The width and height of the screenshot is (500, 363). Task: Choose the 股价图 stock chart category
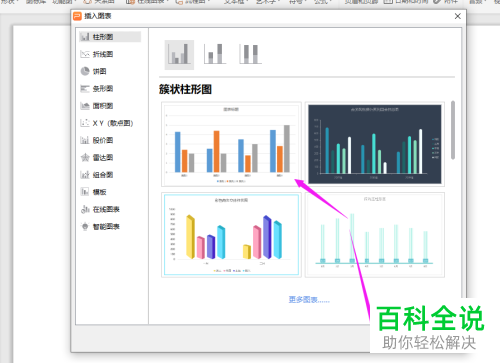[x=97, y=140]
